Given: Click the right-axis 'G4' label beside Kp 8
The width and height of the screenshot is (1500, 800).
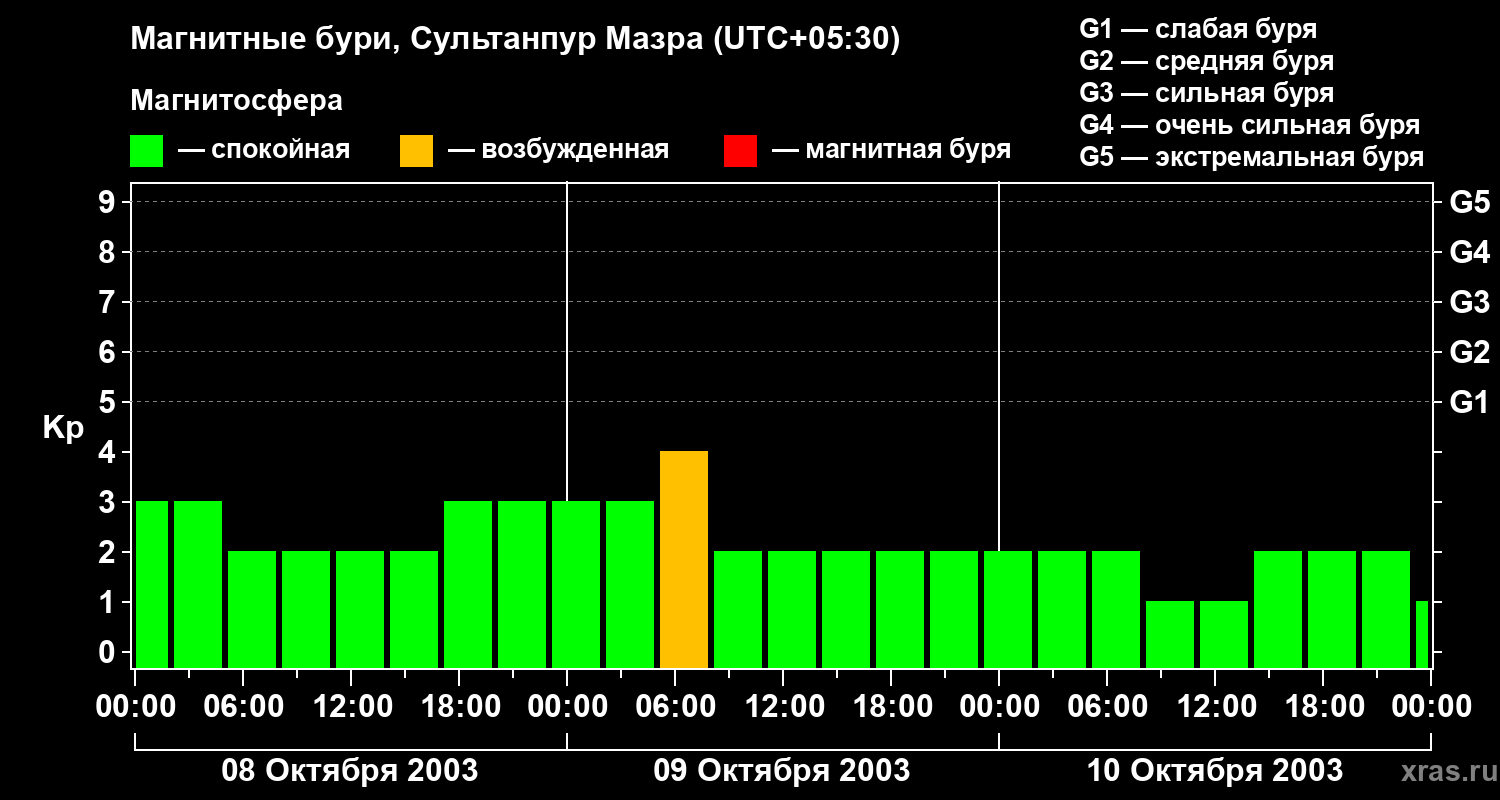Looking at the screenshot, I should click(1469, 252).
